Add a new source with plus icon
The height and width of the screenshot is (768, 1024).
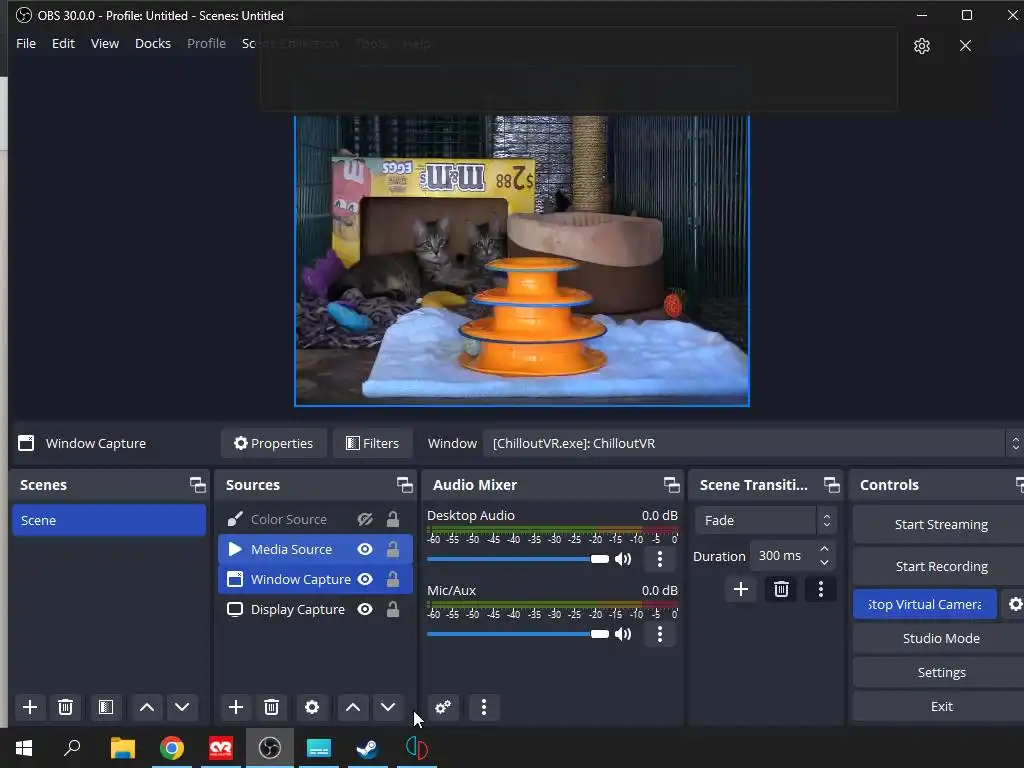[235, 707]
